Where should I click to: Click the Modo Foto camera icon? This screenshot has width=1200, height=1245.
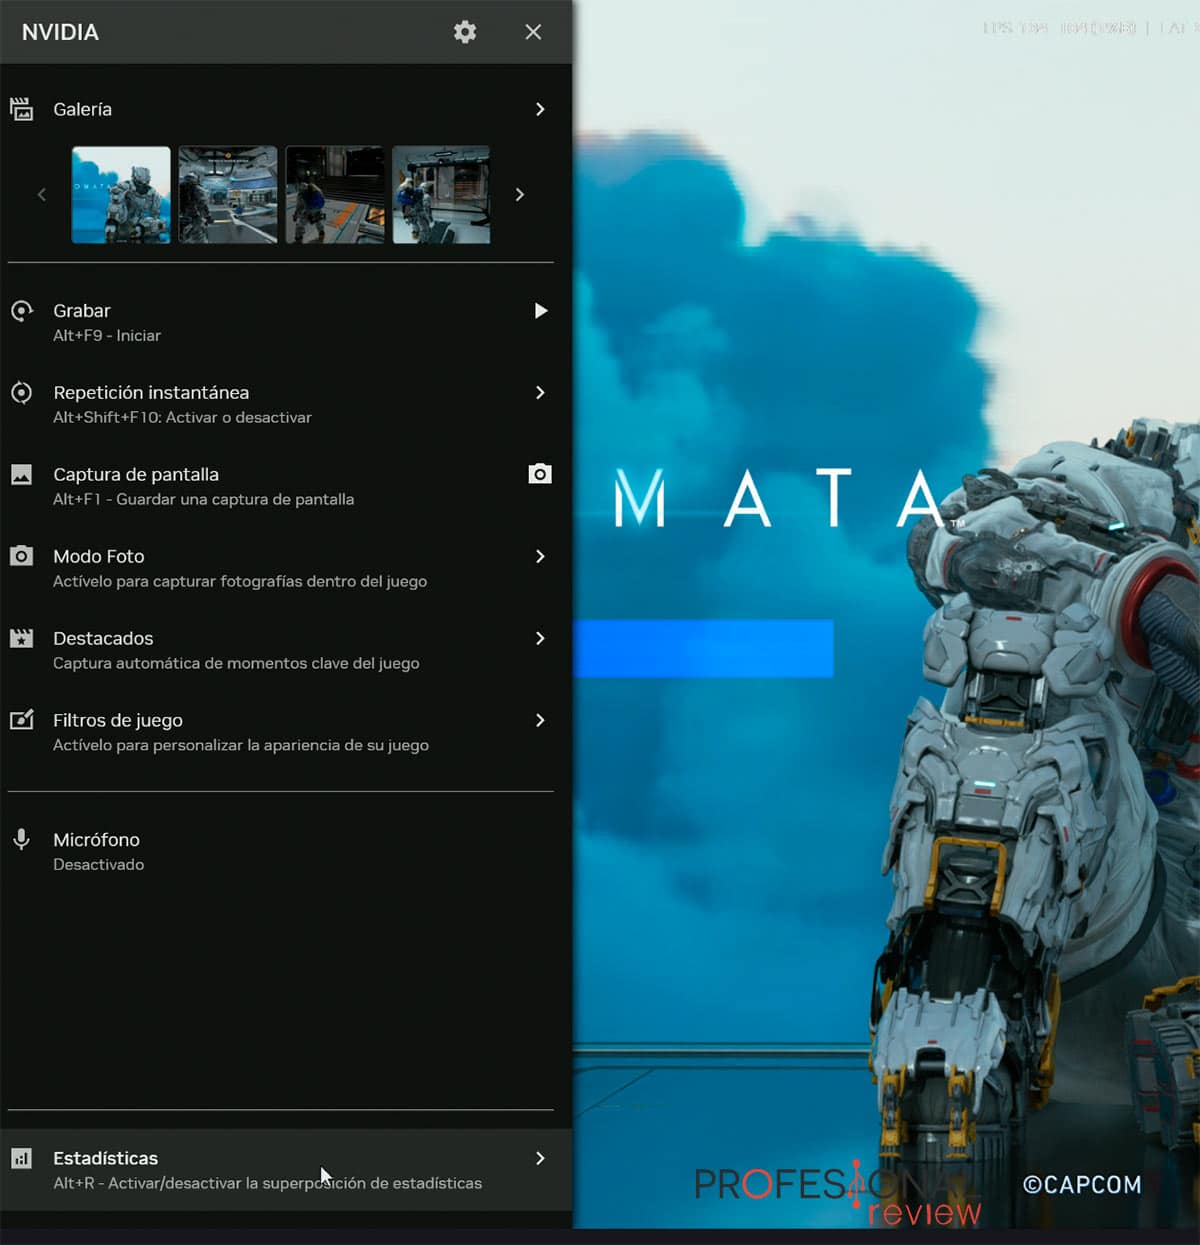tap(21, 556)
